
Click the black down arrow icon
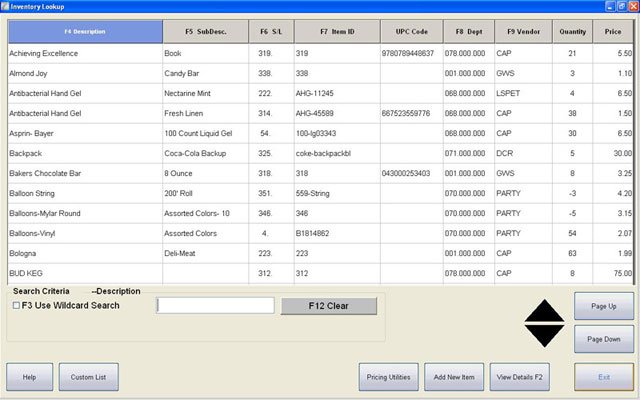[x=545, y=335]
